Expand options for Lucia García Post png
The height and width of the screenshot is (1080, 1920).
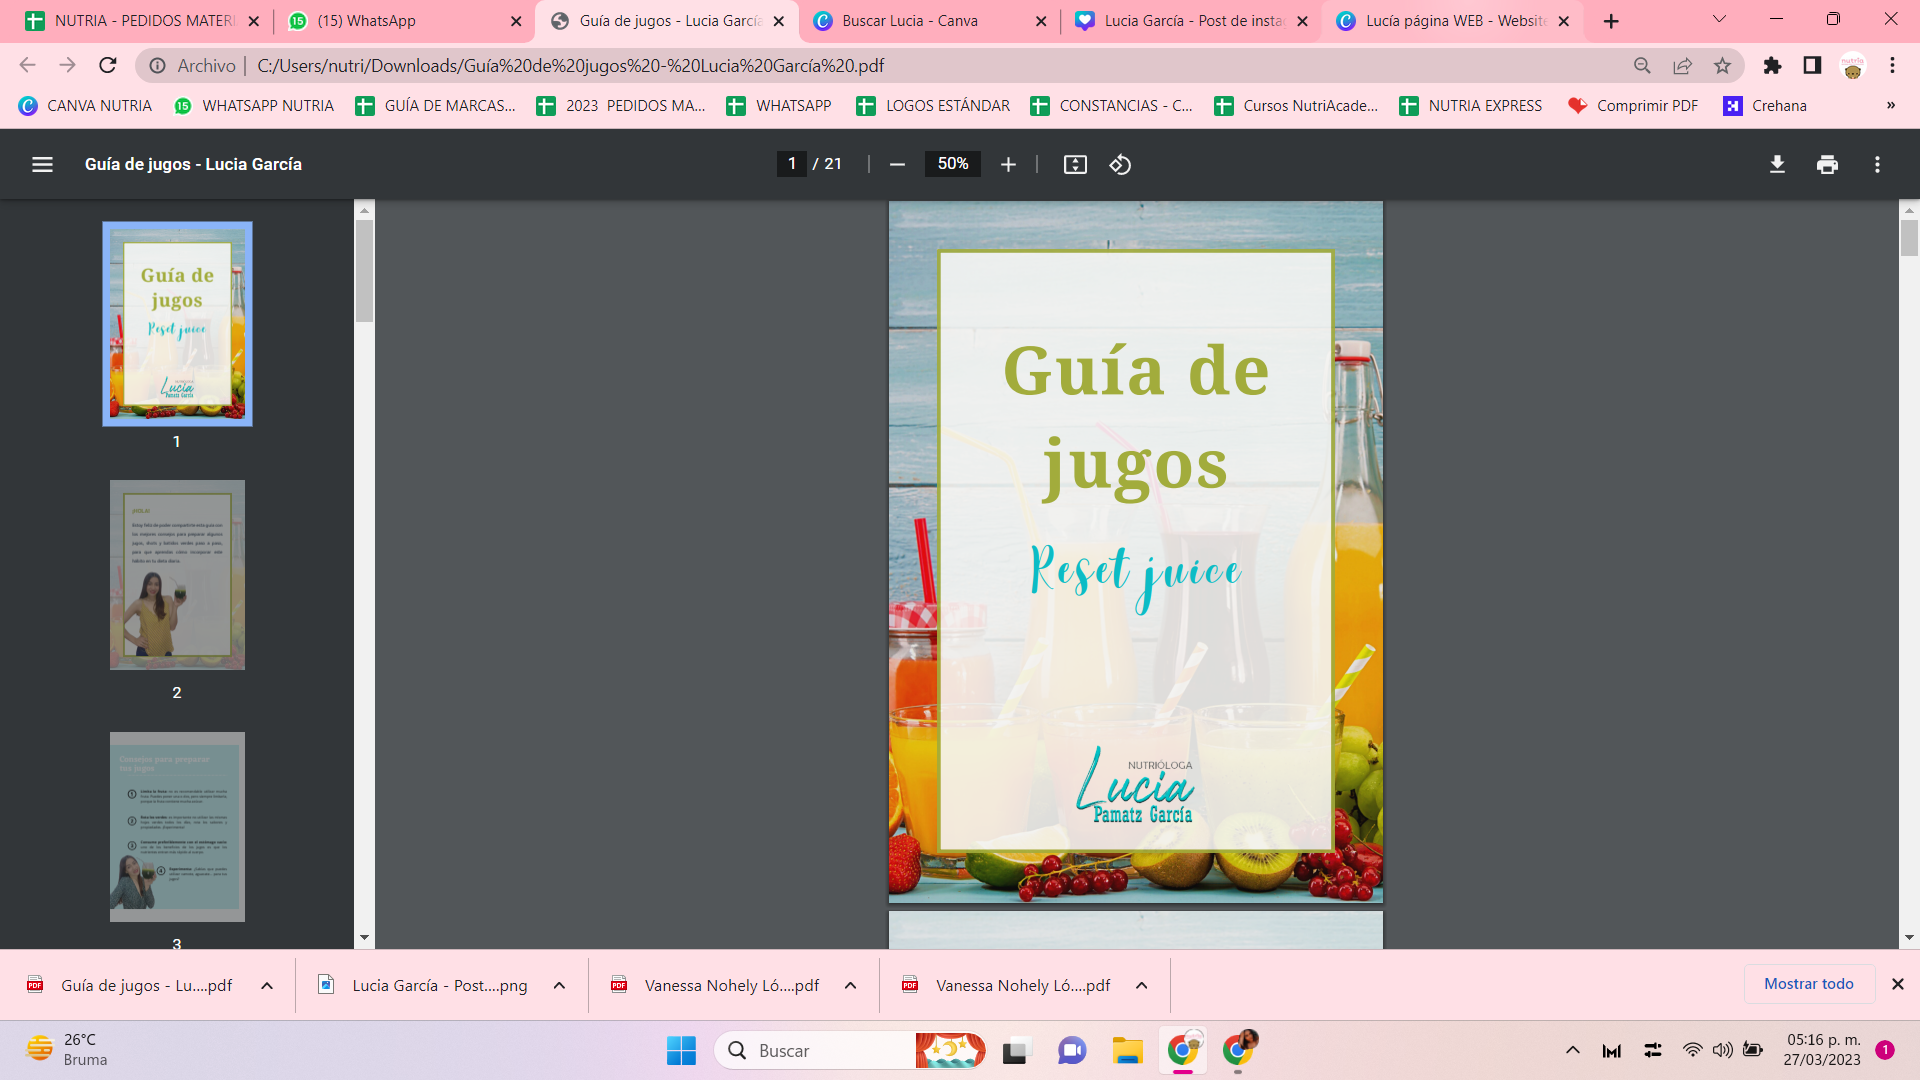point(559,985)
